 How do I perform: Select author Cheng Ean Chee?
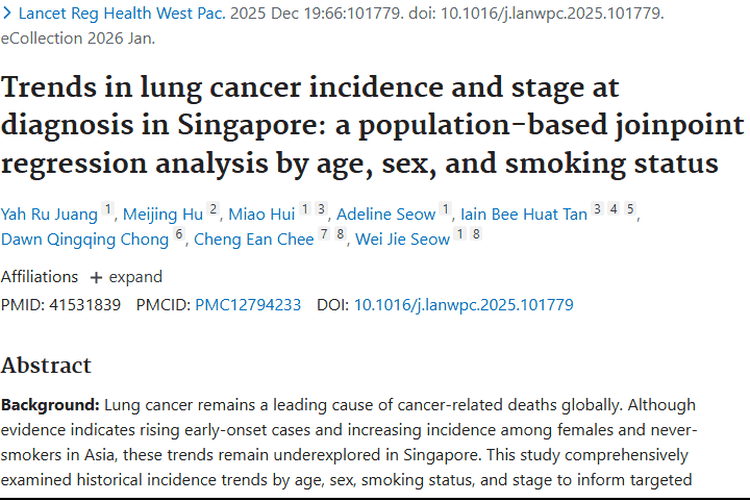[254, 239]
